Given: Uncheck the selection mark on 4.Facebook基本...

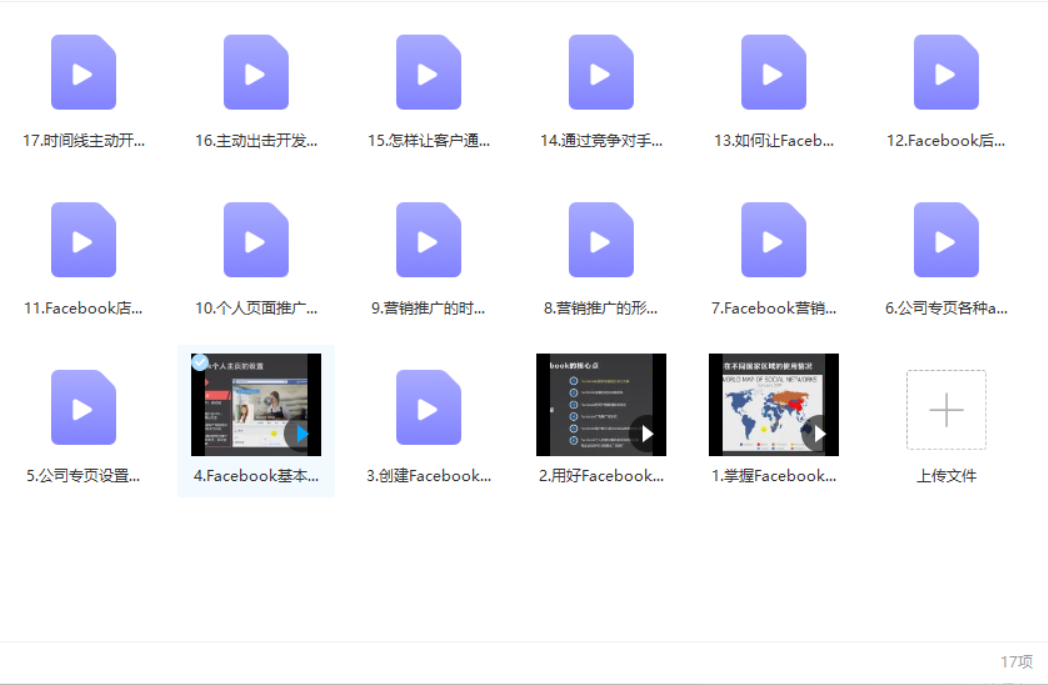Looking at the screenshot, I should tap(199, 362).
